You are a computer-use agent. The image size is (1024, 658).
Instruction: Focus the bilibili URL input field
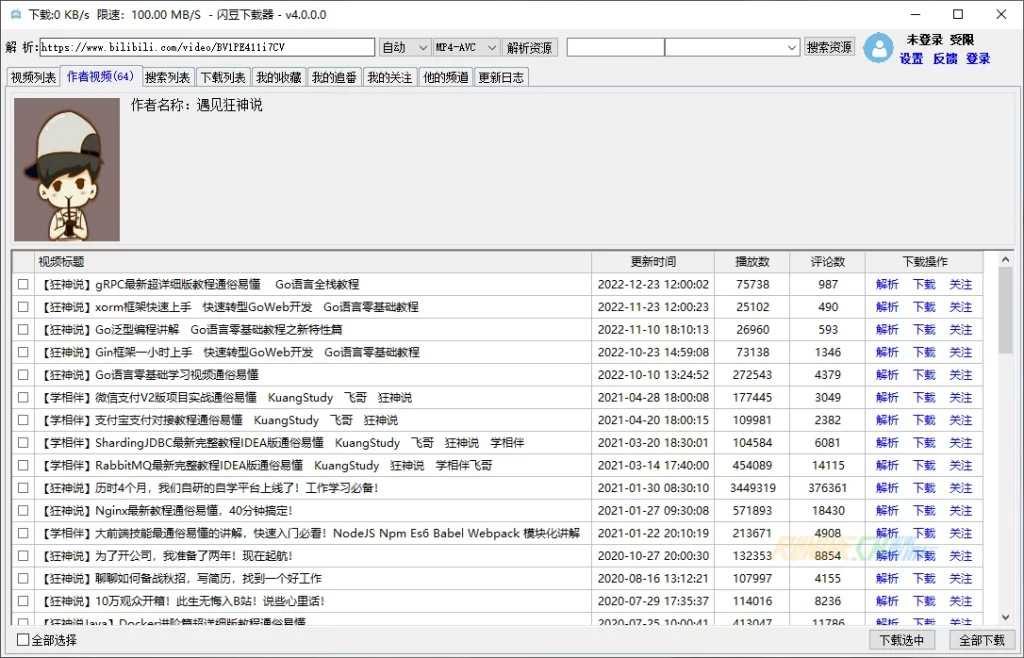(x=206, y=48)
